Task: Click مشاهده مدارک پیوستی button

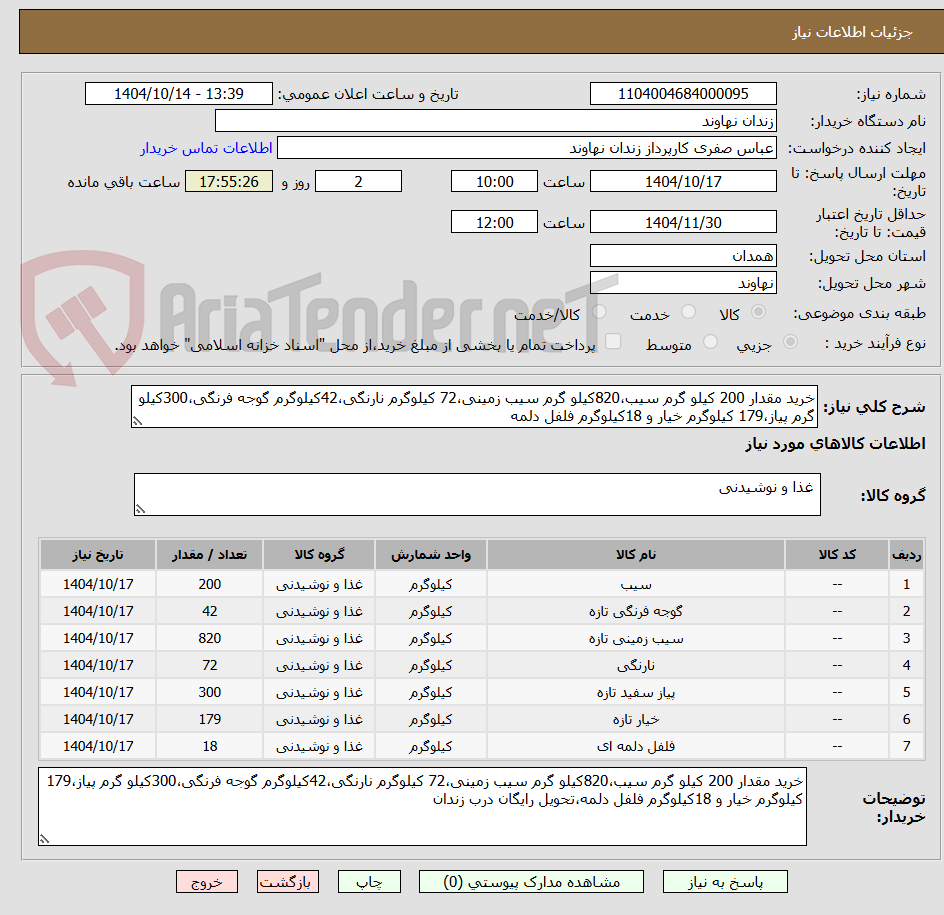Action: [x=531, y=882]
